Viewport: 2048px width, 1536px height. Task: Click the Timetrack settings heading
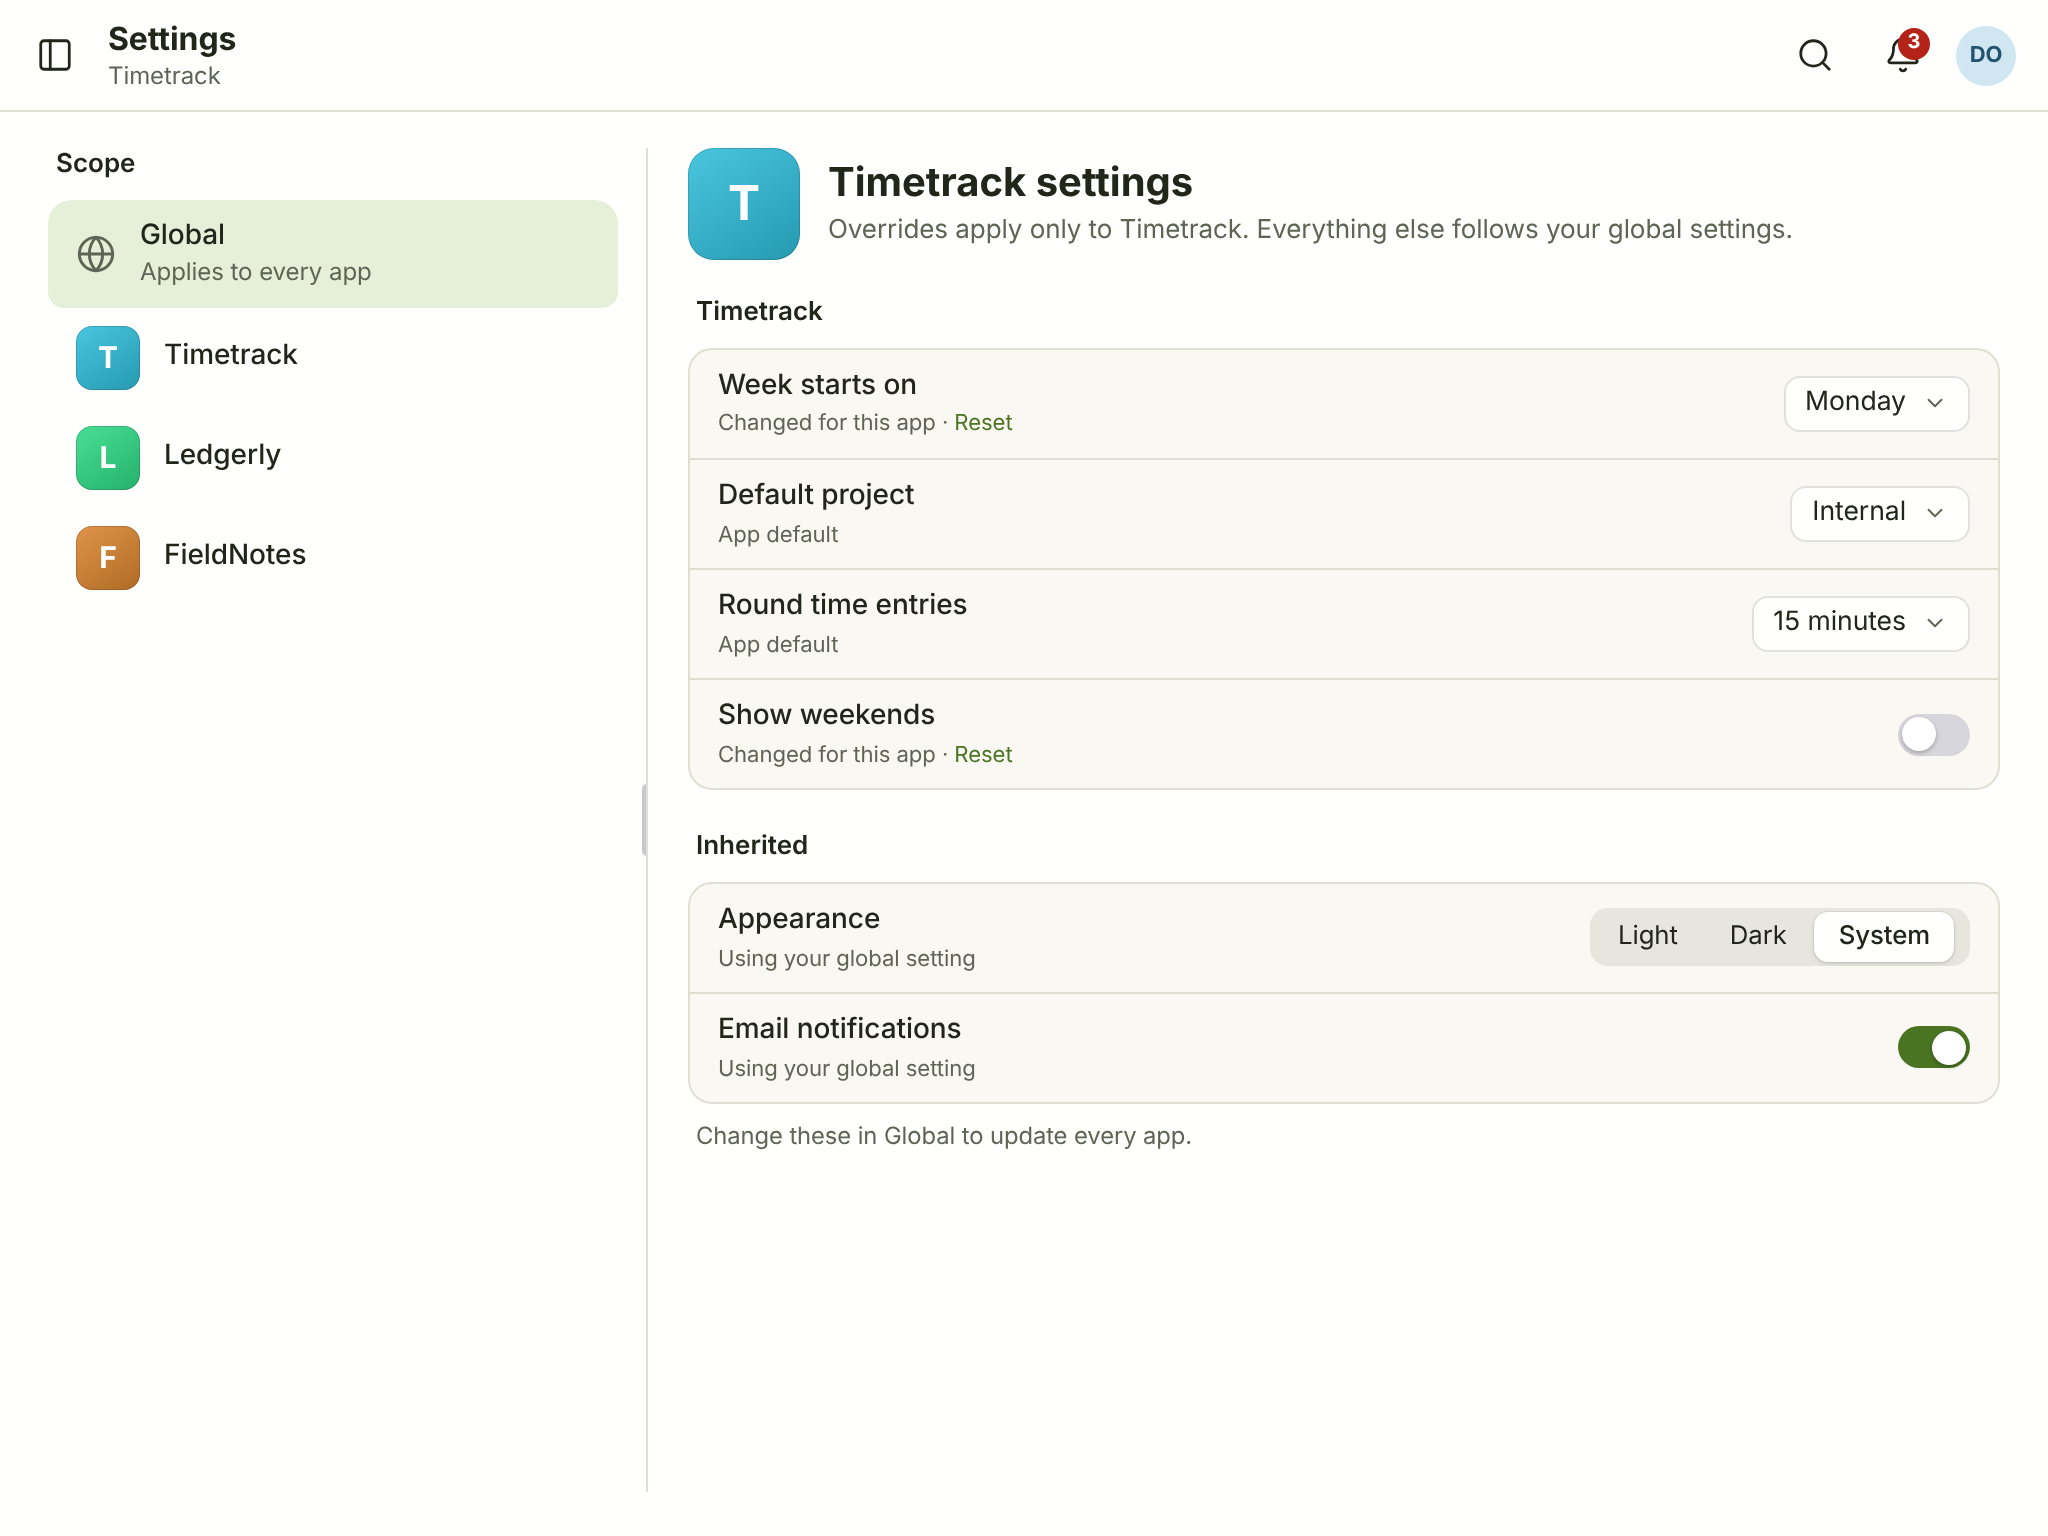(x=1010, y=182)
